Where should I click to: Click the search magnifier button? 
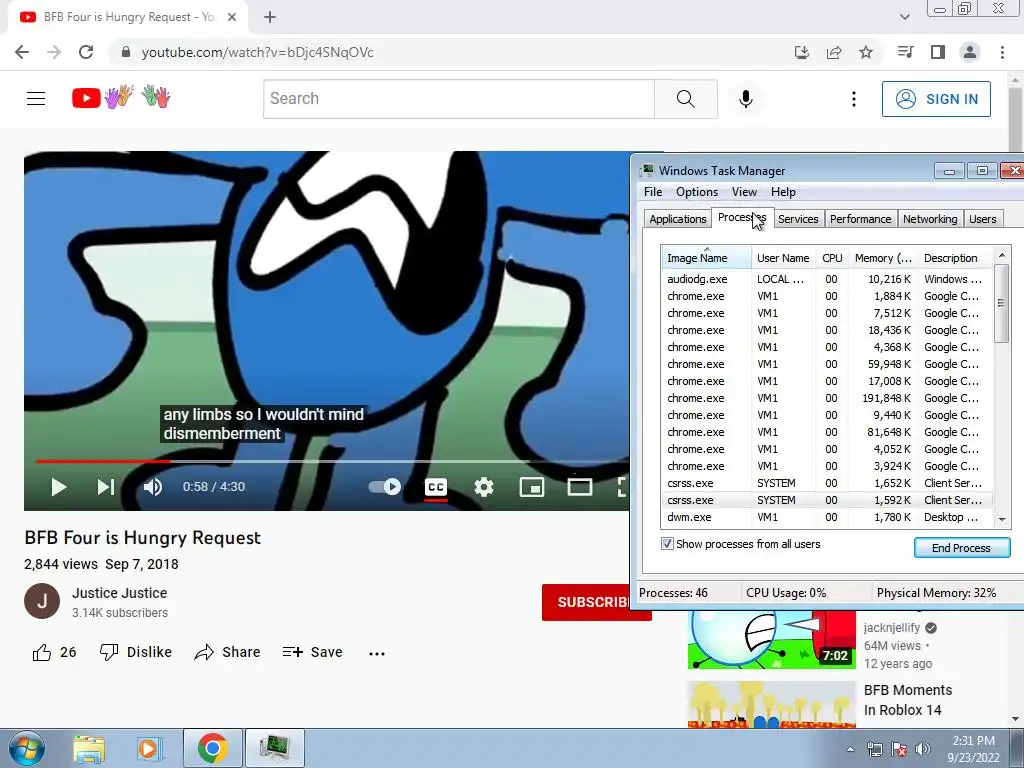pos(686,99)
